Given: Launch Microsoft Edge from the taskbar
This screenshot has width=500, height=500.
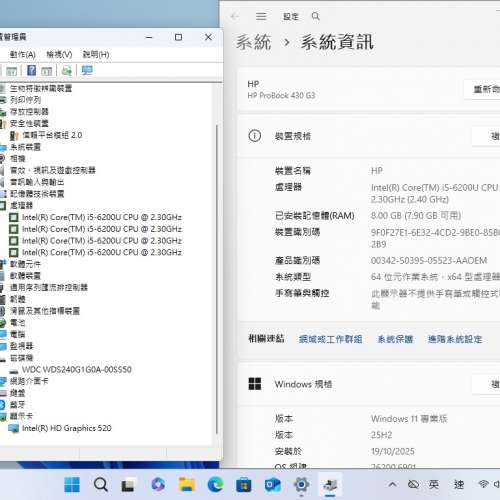Looking at the screenshot, I should (x=215, y=485).
